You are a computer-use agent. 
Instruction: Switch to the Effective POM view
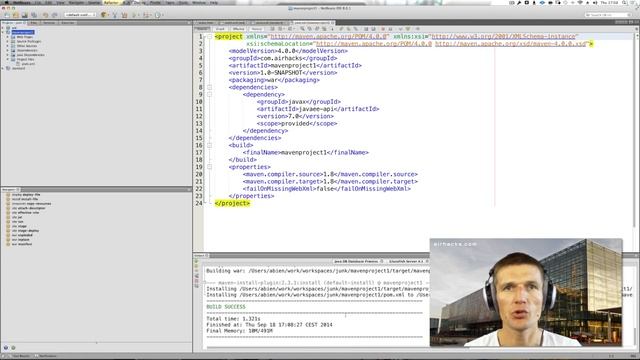[238, 29]
